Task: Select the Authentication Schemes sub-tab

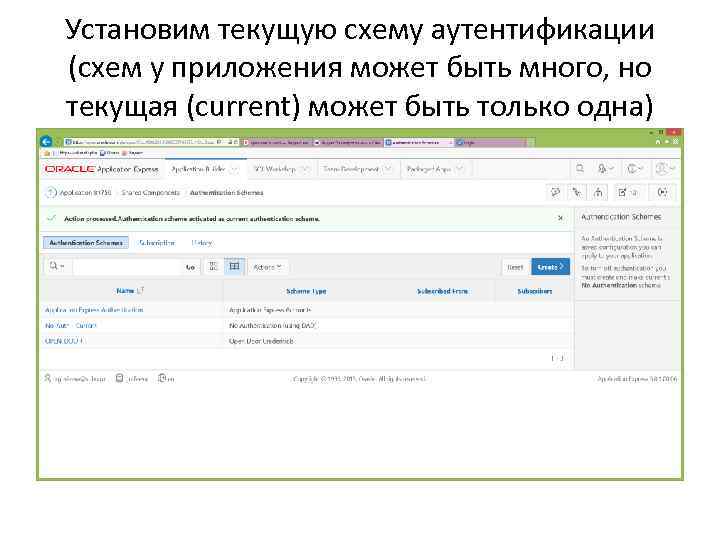Action: 86,242
